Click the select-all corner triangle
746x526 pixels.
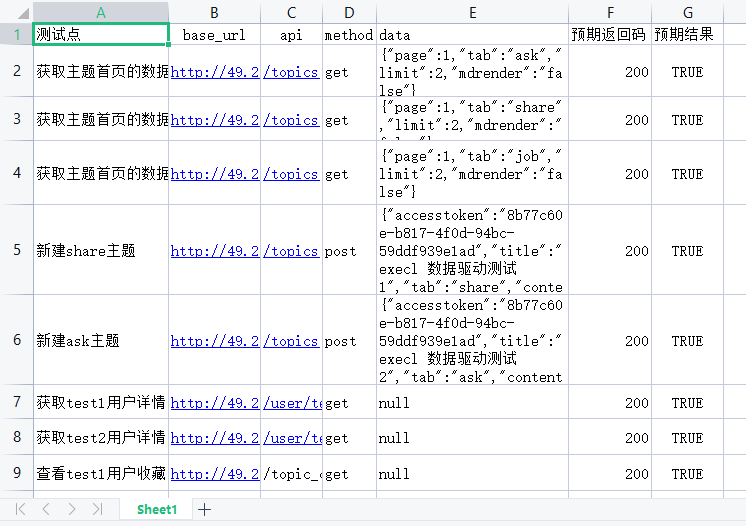click(22, 13)
